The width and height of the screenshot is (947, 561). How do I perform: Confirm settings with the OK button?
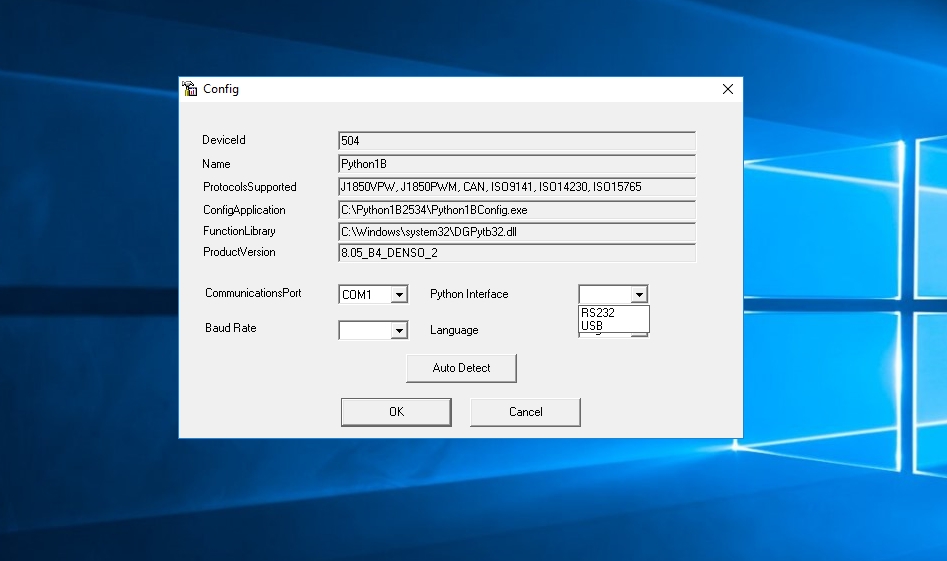396,412
